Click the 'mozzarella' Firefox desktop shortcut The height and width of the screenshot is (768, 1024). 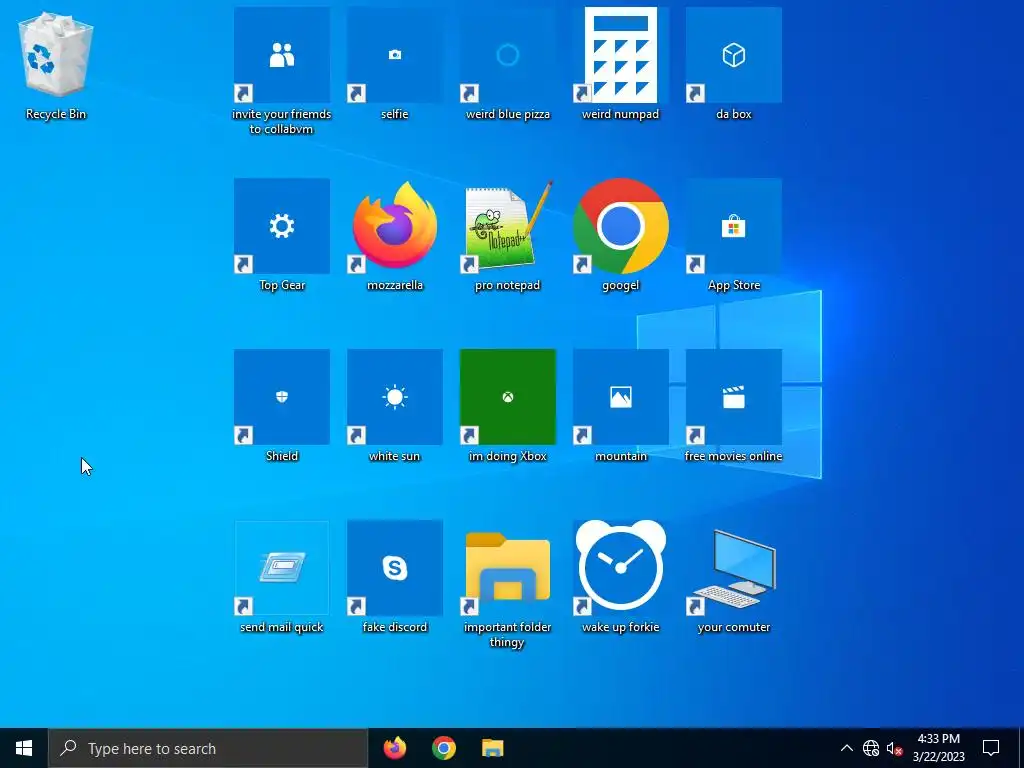[394, 234]
